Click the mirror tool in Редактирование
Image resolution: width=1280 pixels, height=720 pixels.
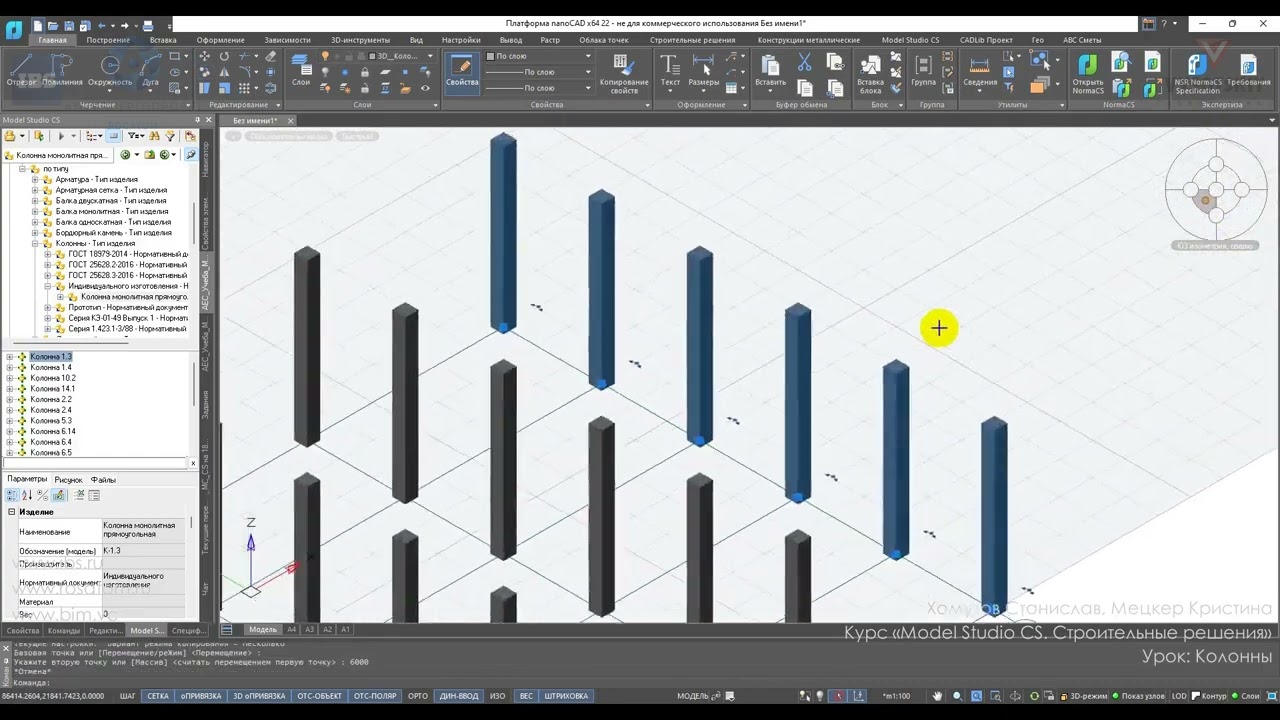coord(224,73)
